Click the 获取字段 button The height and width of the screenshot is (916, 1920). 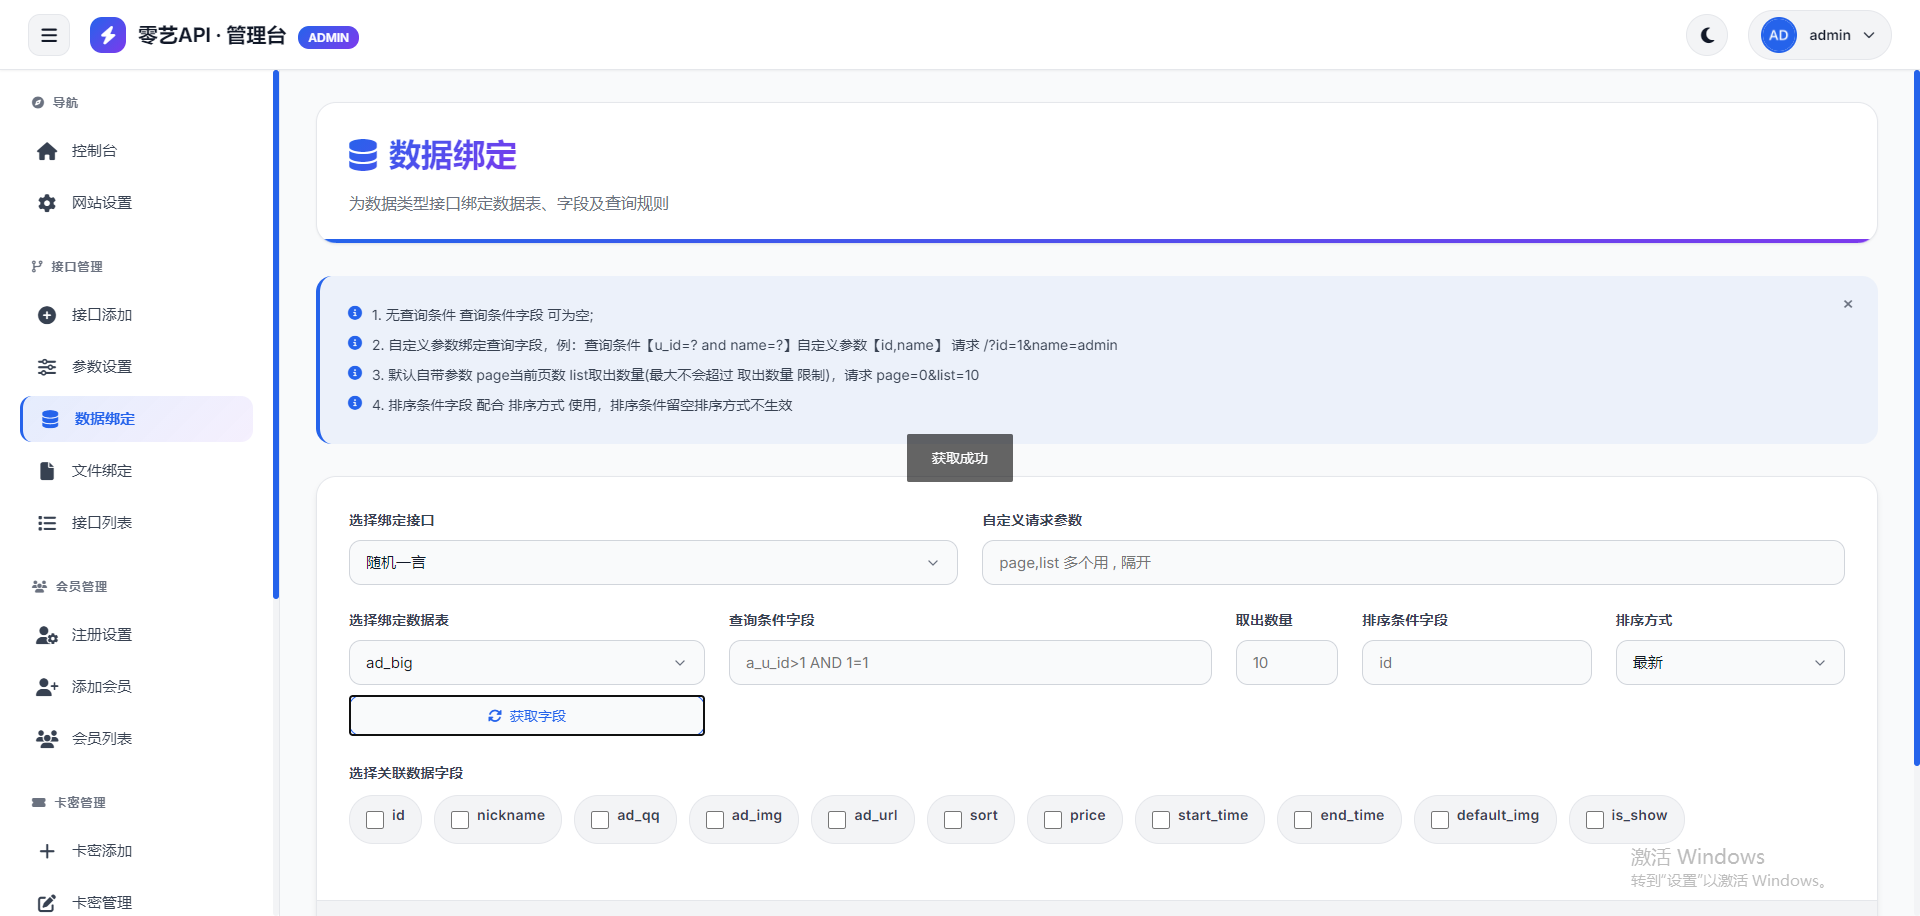point(526,716)
